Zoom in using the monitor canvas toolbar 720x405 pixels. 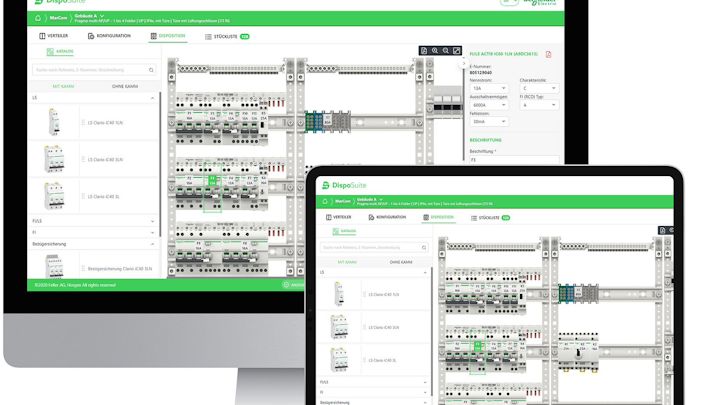pyautogui.click(x=435, y=51)
